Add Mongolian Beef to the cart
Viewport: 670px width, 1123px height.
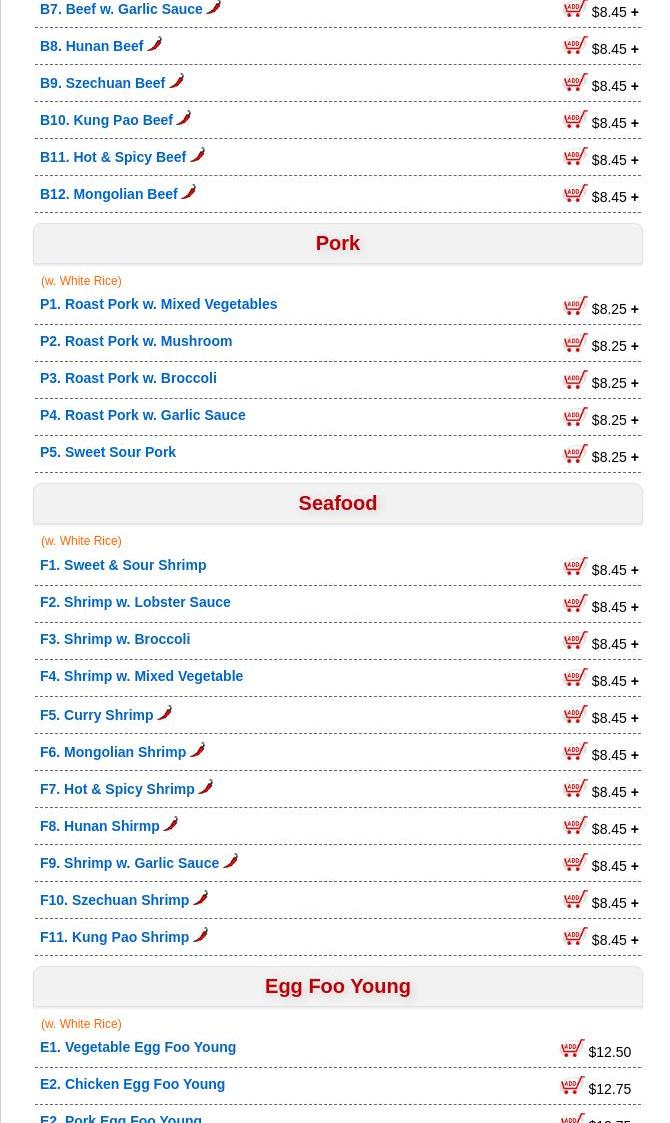[x=575, y=194]
